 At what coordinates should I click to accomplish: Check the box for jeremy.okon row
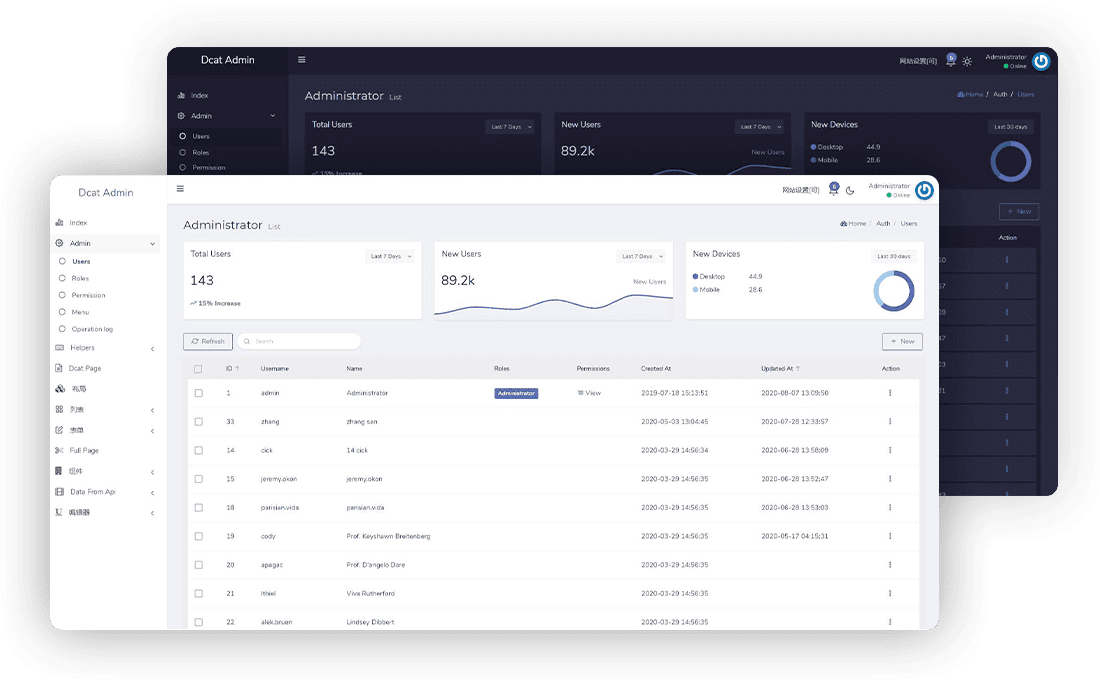pos(198,479)
